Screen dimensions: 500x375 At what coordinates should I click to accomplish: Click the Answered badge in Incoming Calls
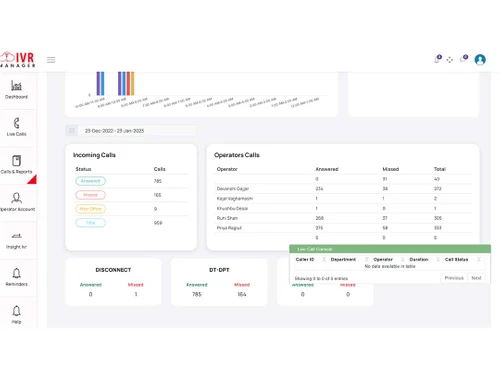[90, 181]
